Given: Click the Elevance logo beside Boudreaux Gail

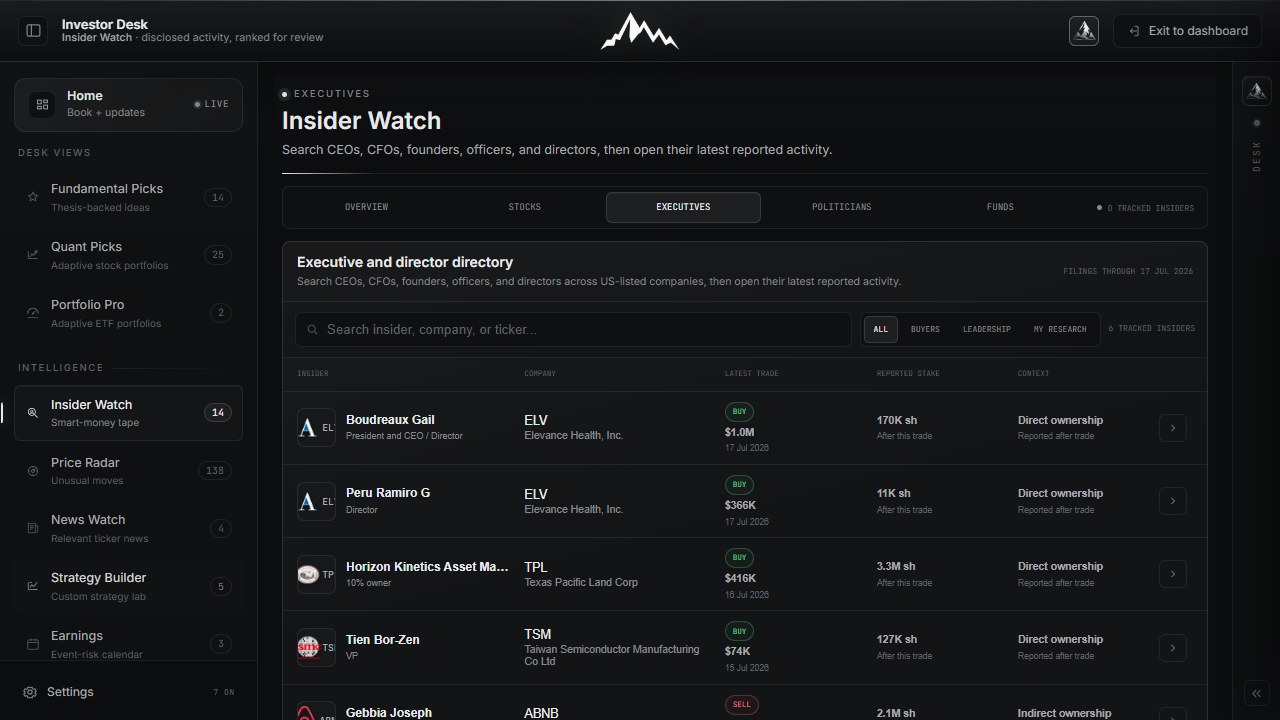Looking at the screenshot, I should 316,428.
